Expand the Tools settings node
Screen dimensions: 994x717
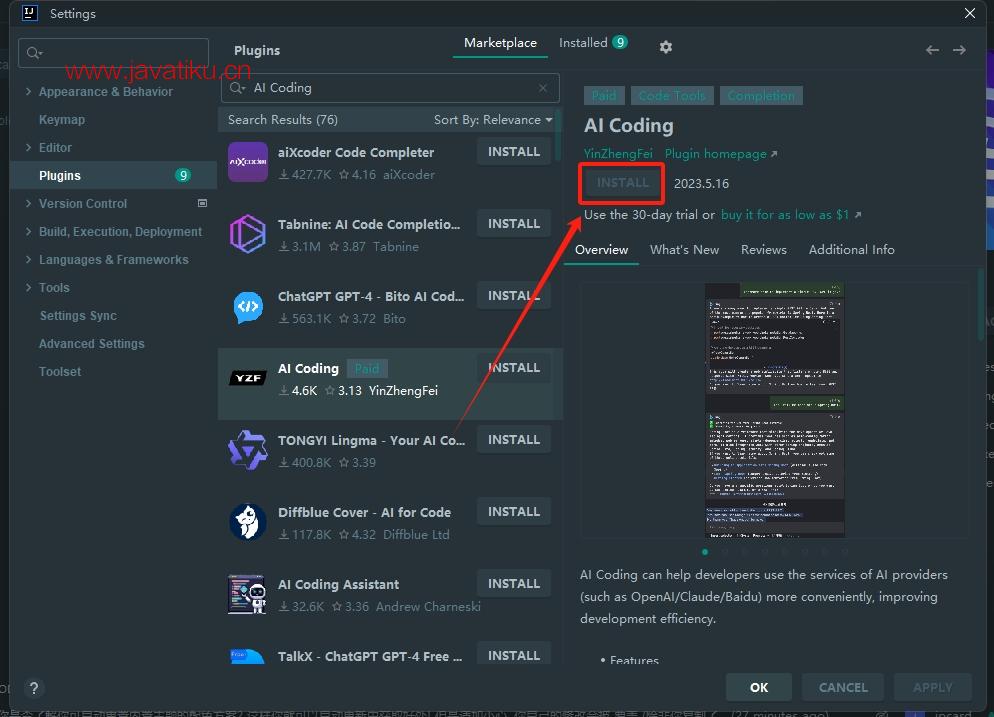[29, 287]
